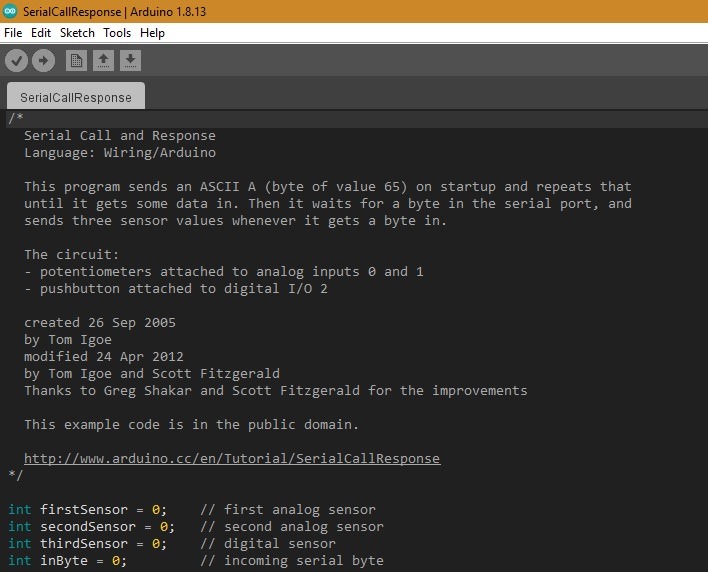Click the 'by Tom Igoe and Scott Fitzgerald' line
Viewport: 708px width, 572px height.
click(152, 374)
